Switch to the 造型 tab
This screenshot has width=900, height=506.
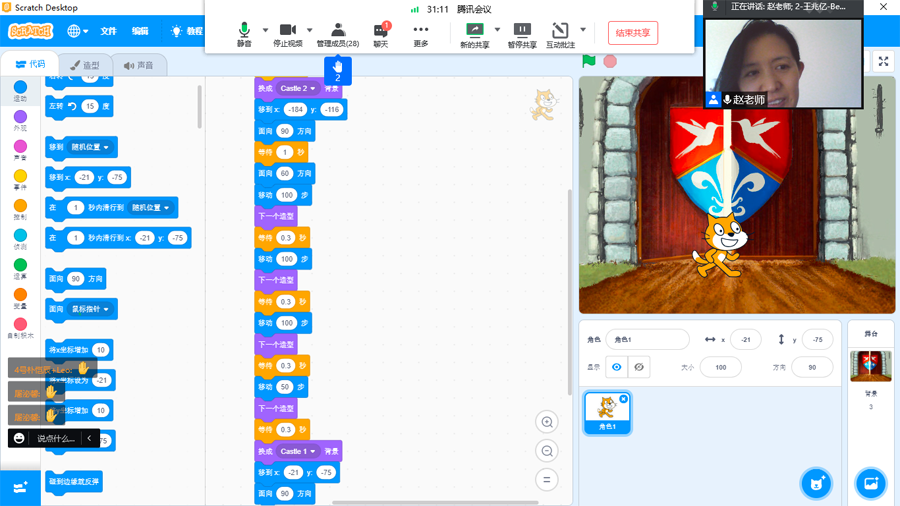tap(84, 65)
